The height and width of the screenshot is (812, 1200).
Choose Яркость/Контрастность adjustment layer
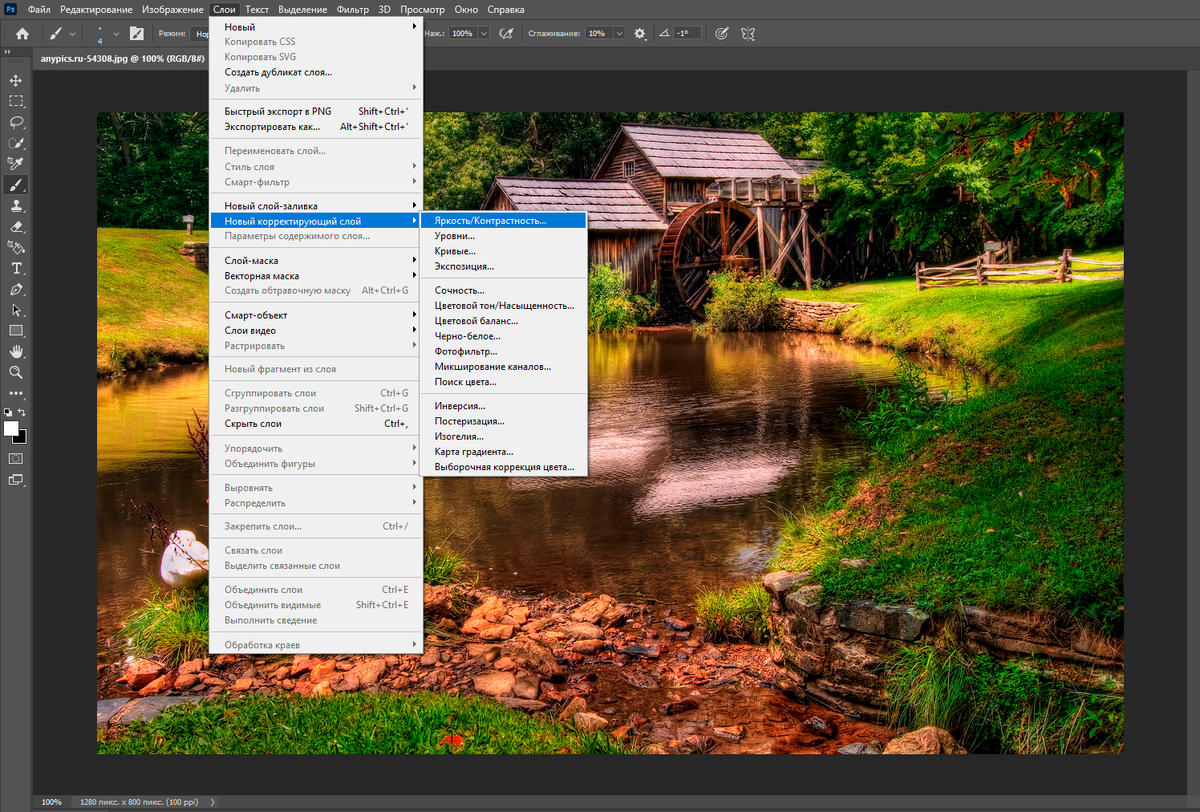tap(504, 220)
